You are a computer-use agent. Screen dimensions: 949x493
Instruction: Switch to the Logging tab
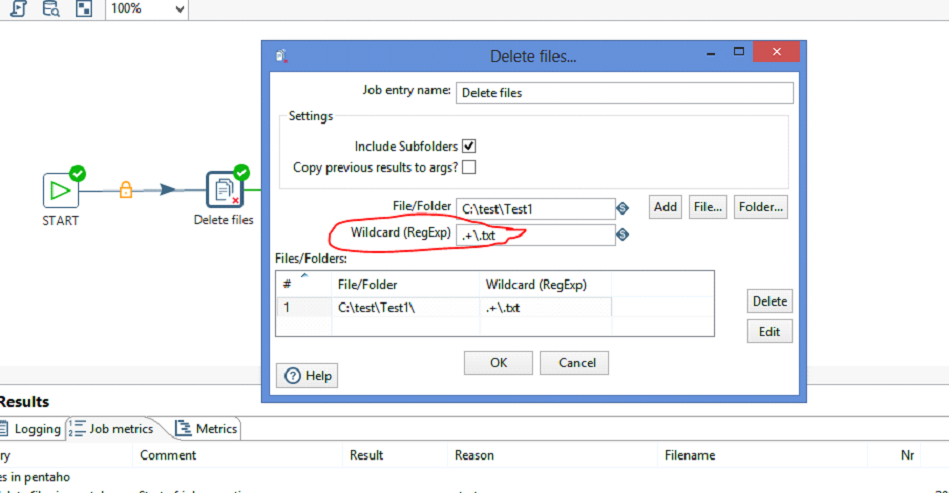click(31, 429)
